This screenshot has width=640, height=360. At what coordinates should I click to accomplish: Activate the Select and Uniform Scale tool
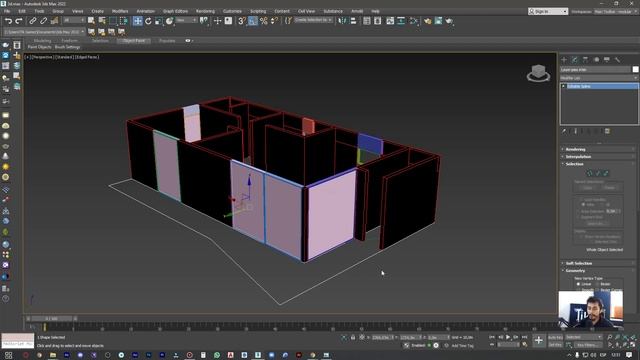pyautogui.click(x=159, y=21)
